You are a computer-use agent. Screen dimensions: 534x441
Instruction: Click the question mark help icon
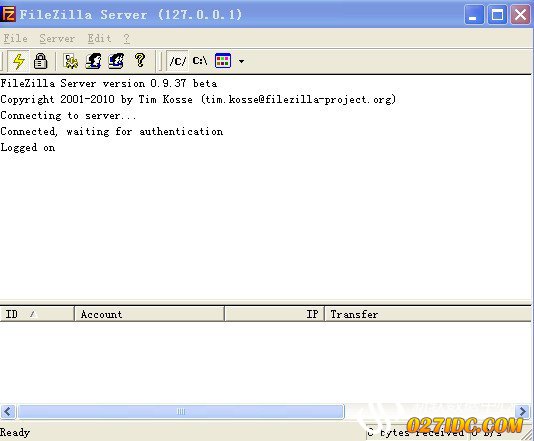(140, 61)
